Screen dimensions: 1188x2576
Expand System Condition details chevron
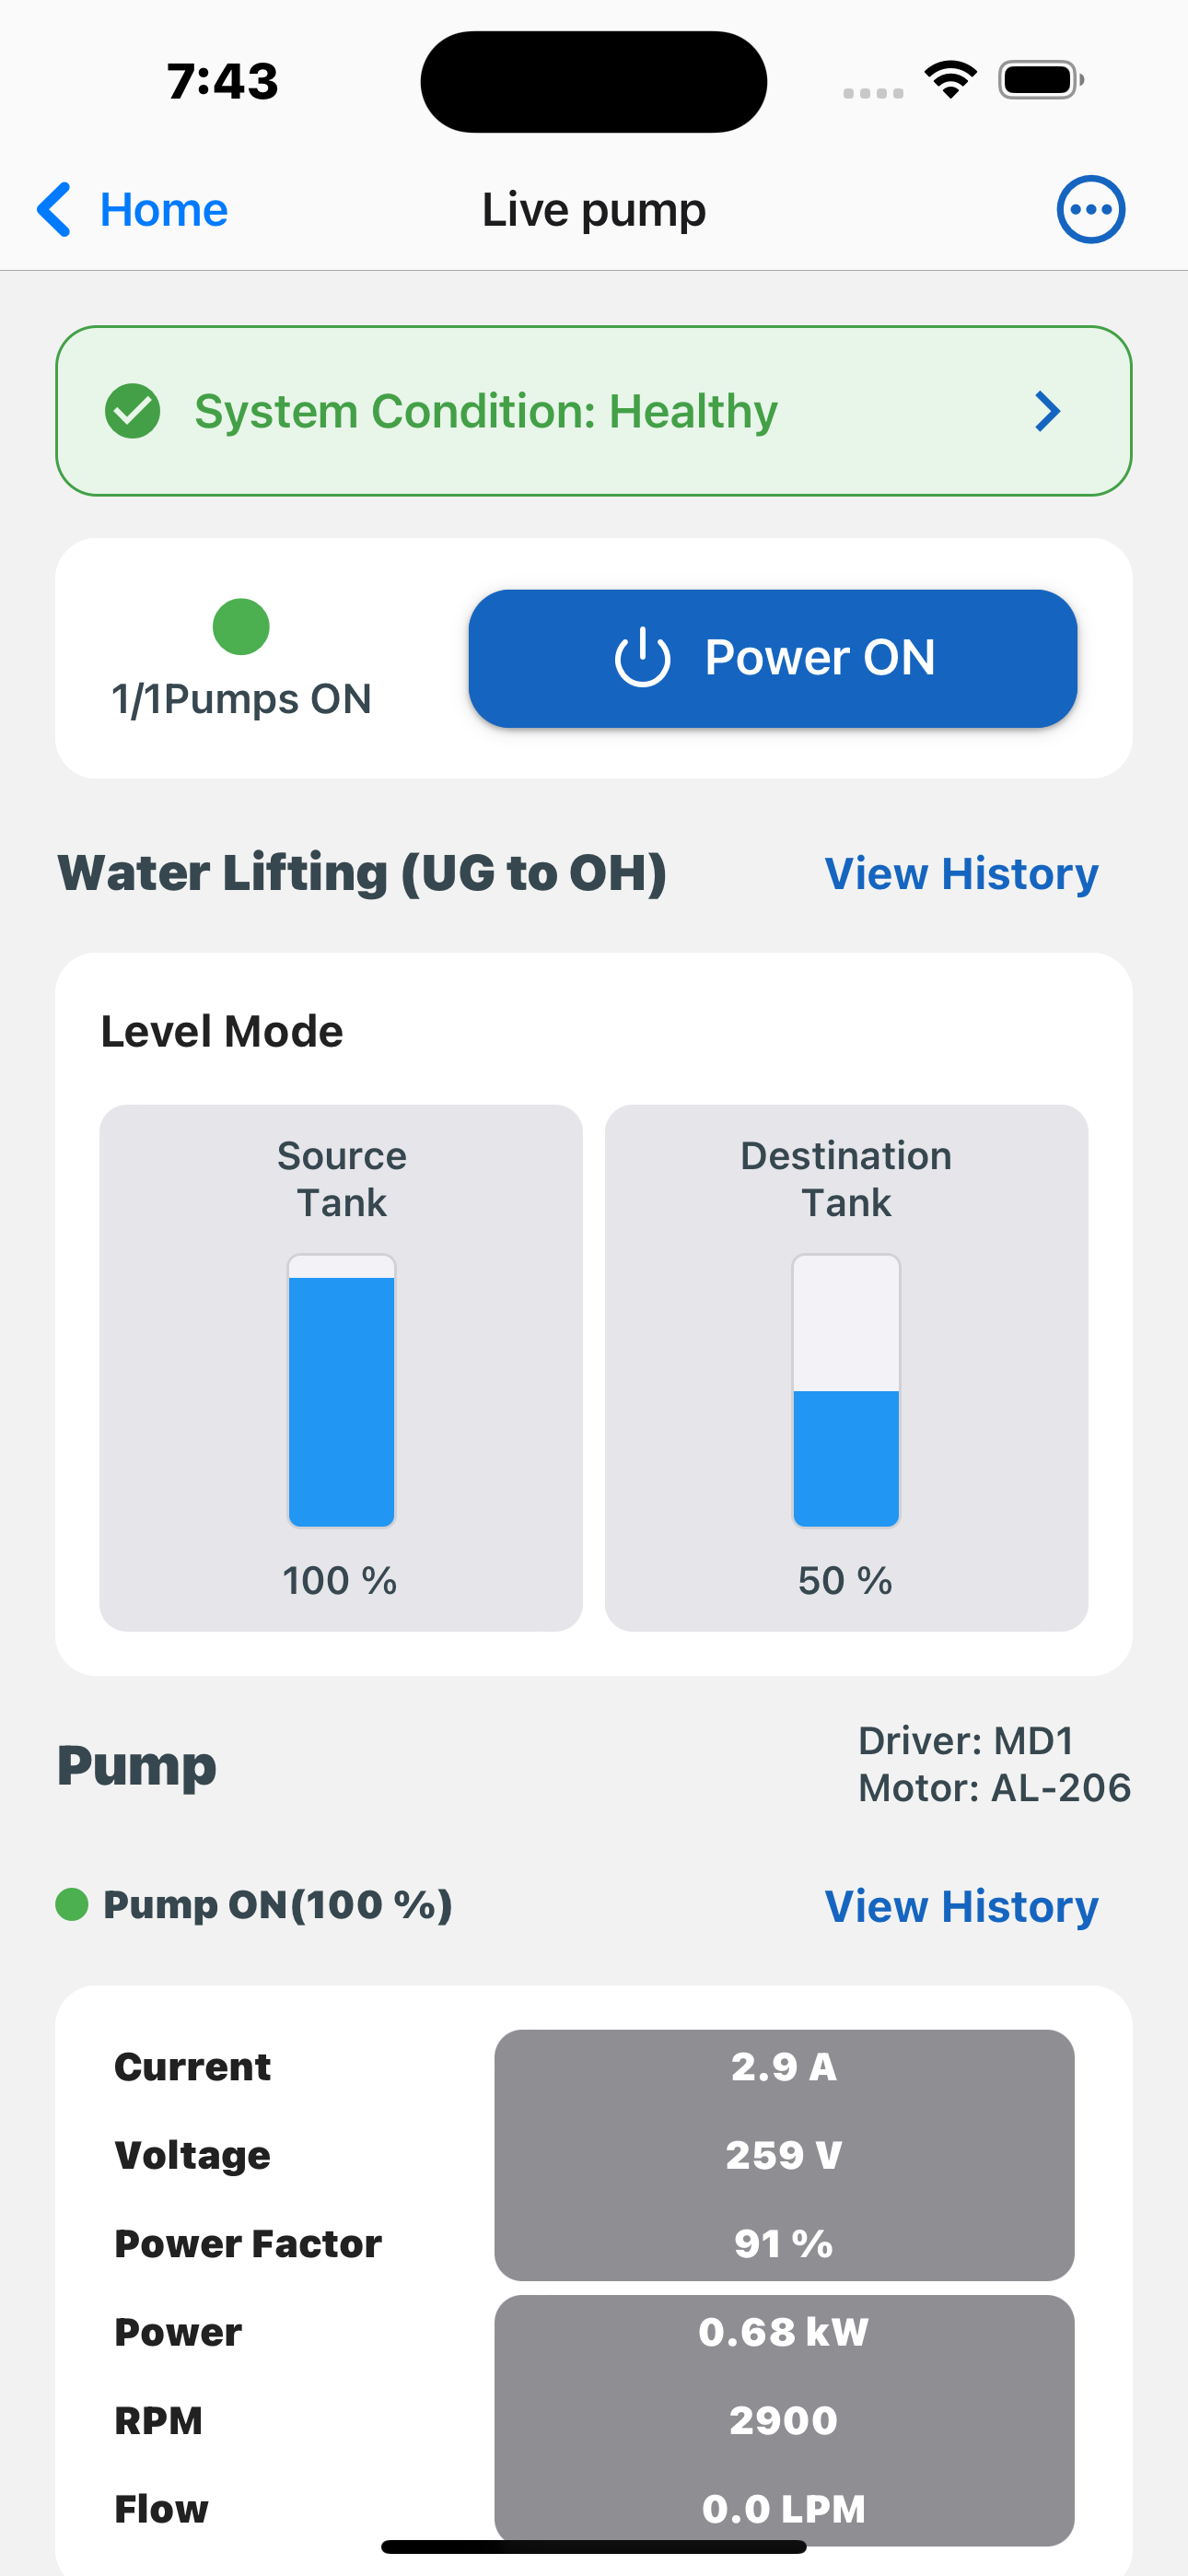[1047, 411]
